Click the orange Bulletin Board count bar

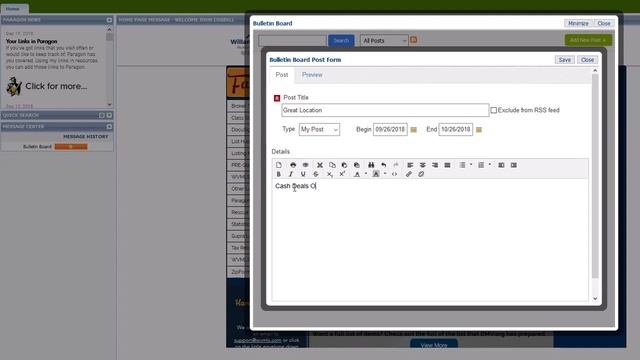[71, 147]
